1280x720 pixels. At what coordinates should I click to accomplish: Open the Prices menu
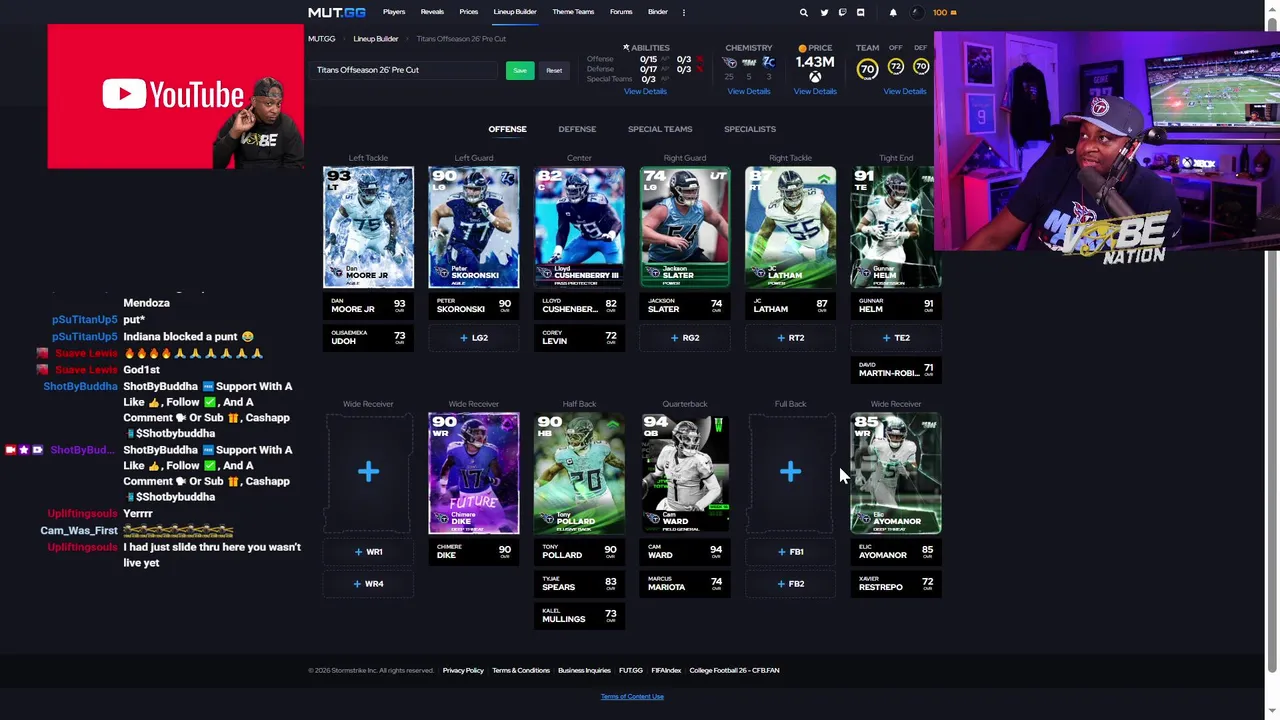pyautogui.click(x=468, y=12)
